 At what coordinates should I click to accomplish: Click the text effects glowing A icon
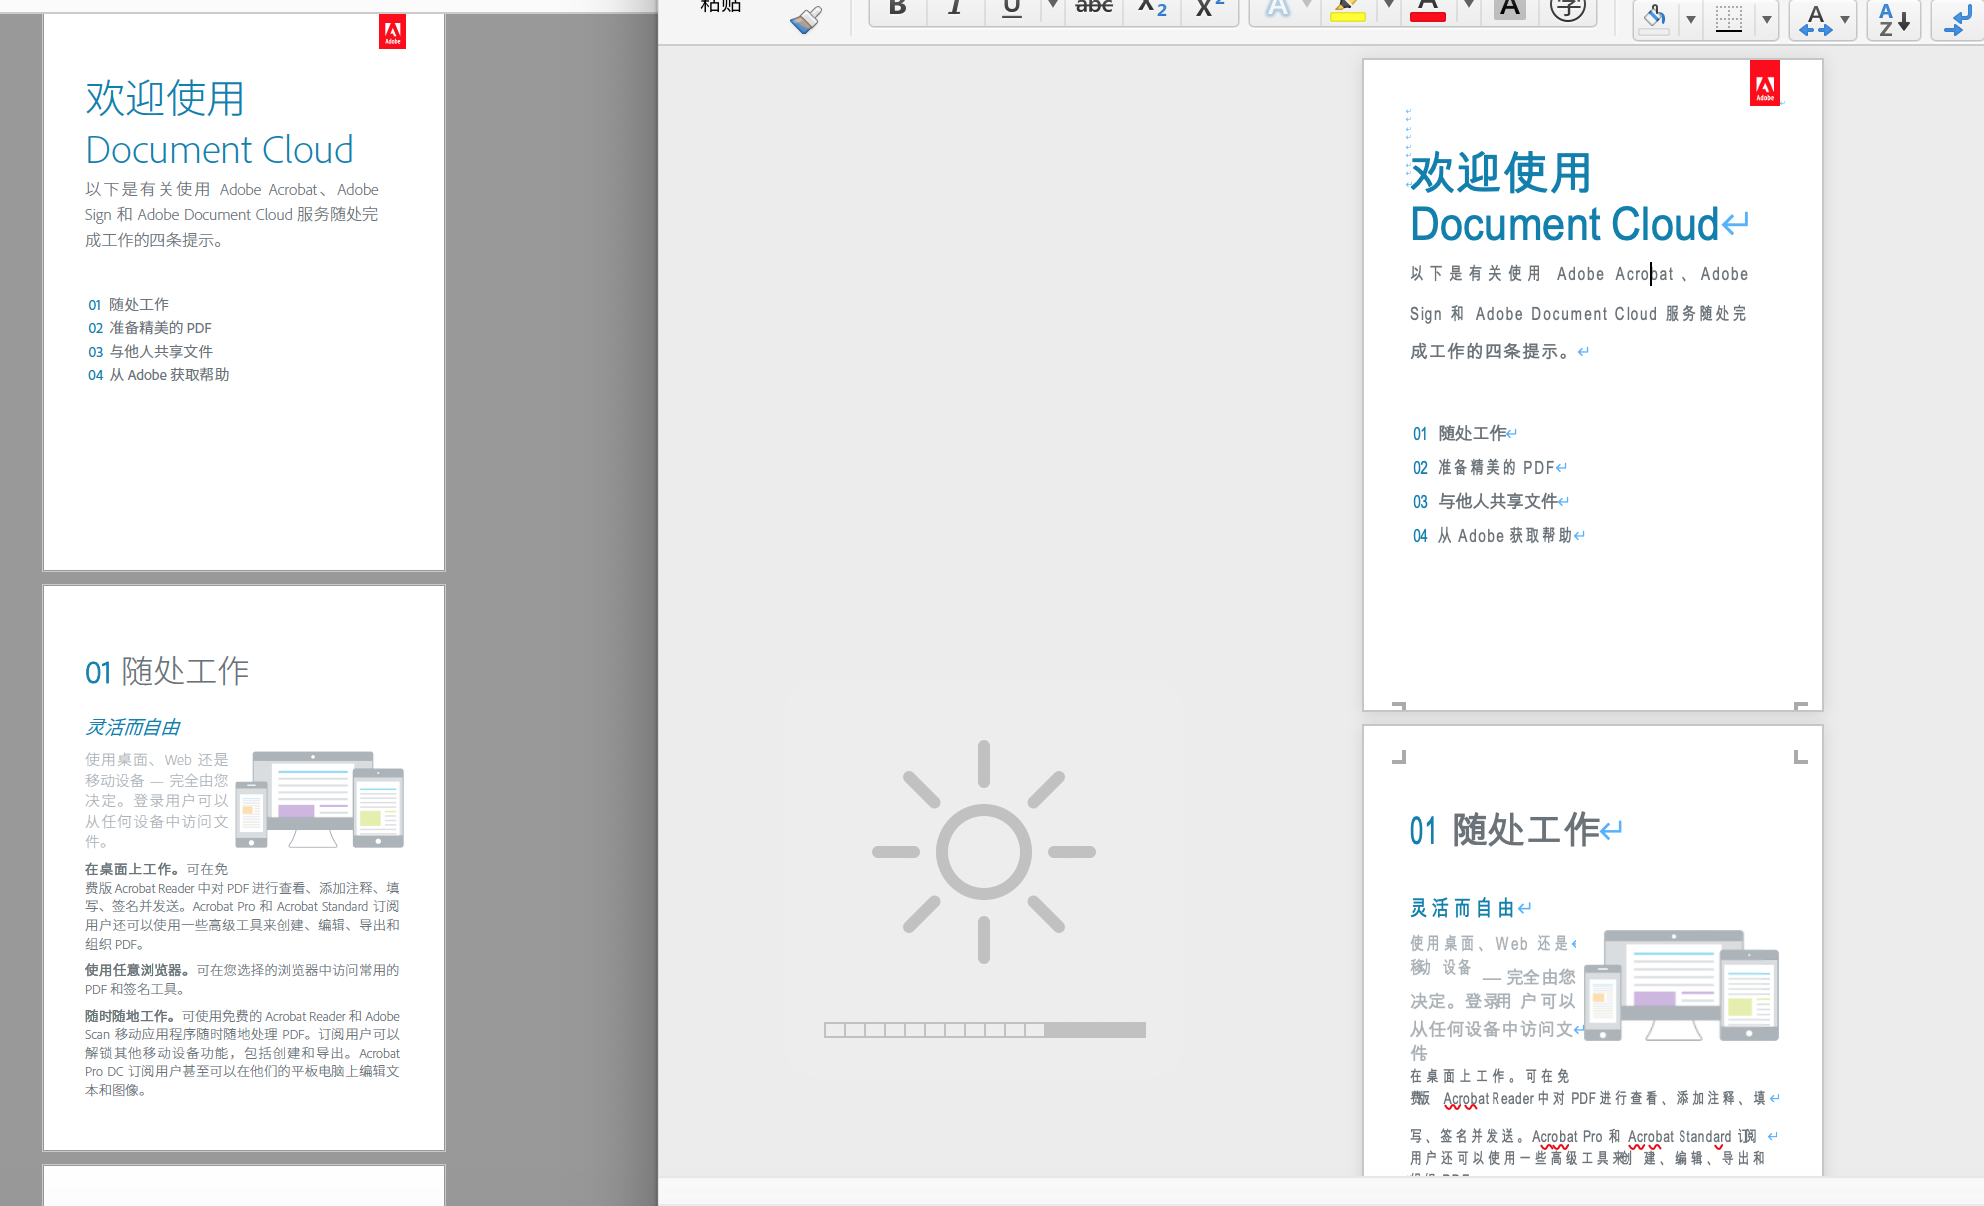[x=1277, y=9]
